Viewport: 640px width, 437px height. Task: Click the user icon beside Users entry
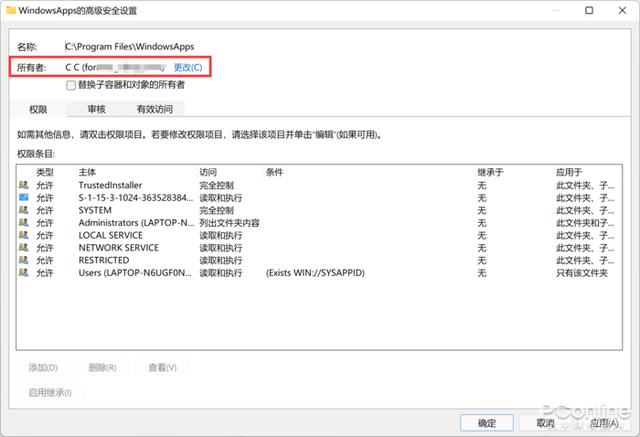point(24,273)
